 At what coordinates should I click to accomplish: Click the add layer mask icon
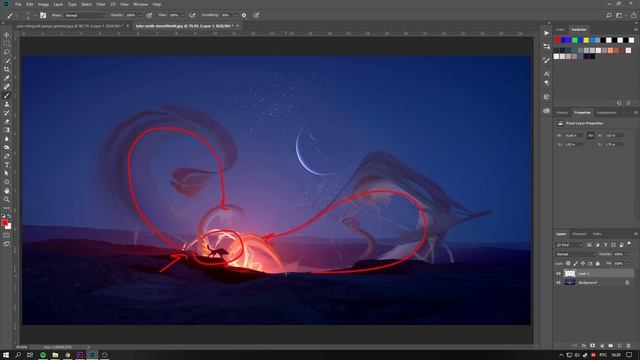(x=593, y=346)
